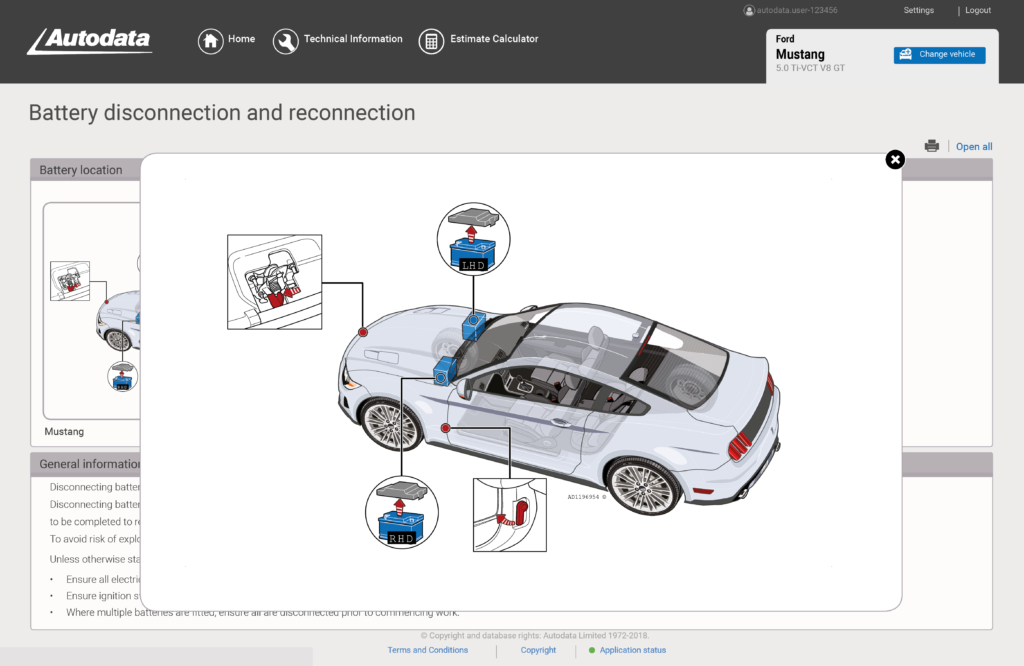Image resolution: width=1024 pixels, height=666 pixels.
Task: Click the Mustang battery location thumbnail
Action: [92, 310]
